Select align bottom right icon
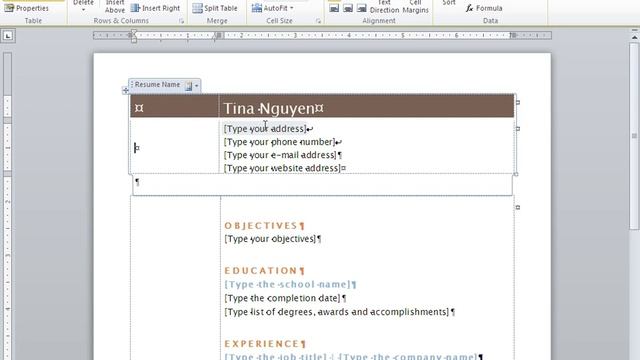The height and width of the screenshot is (360, 640). coord(362,8)
